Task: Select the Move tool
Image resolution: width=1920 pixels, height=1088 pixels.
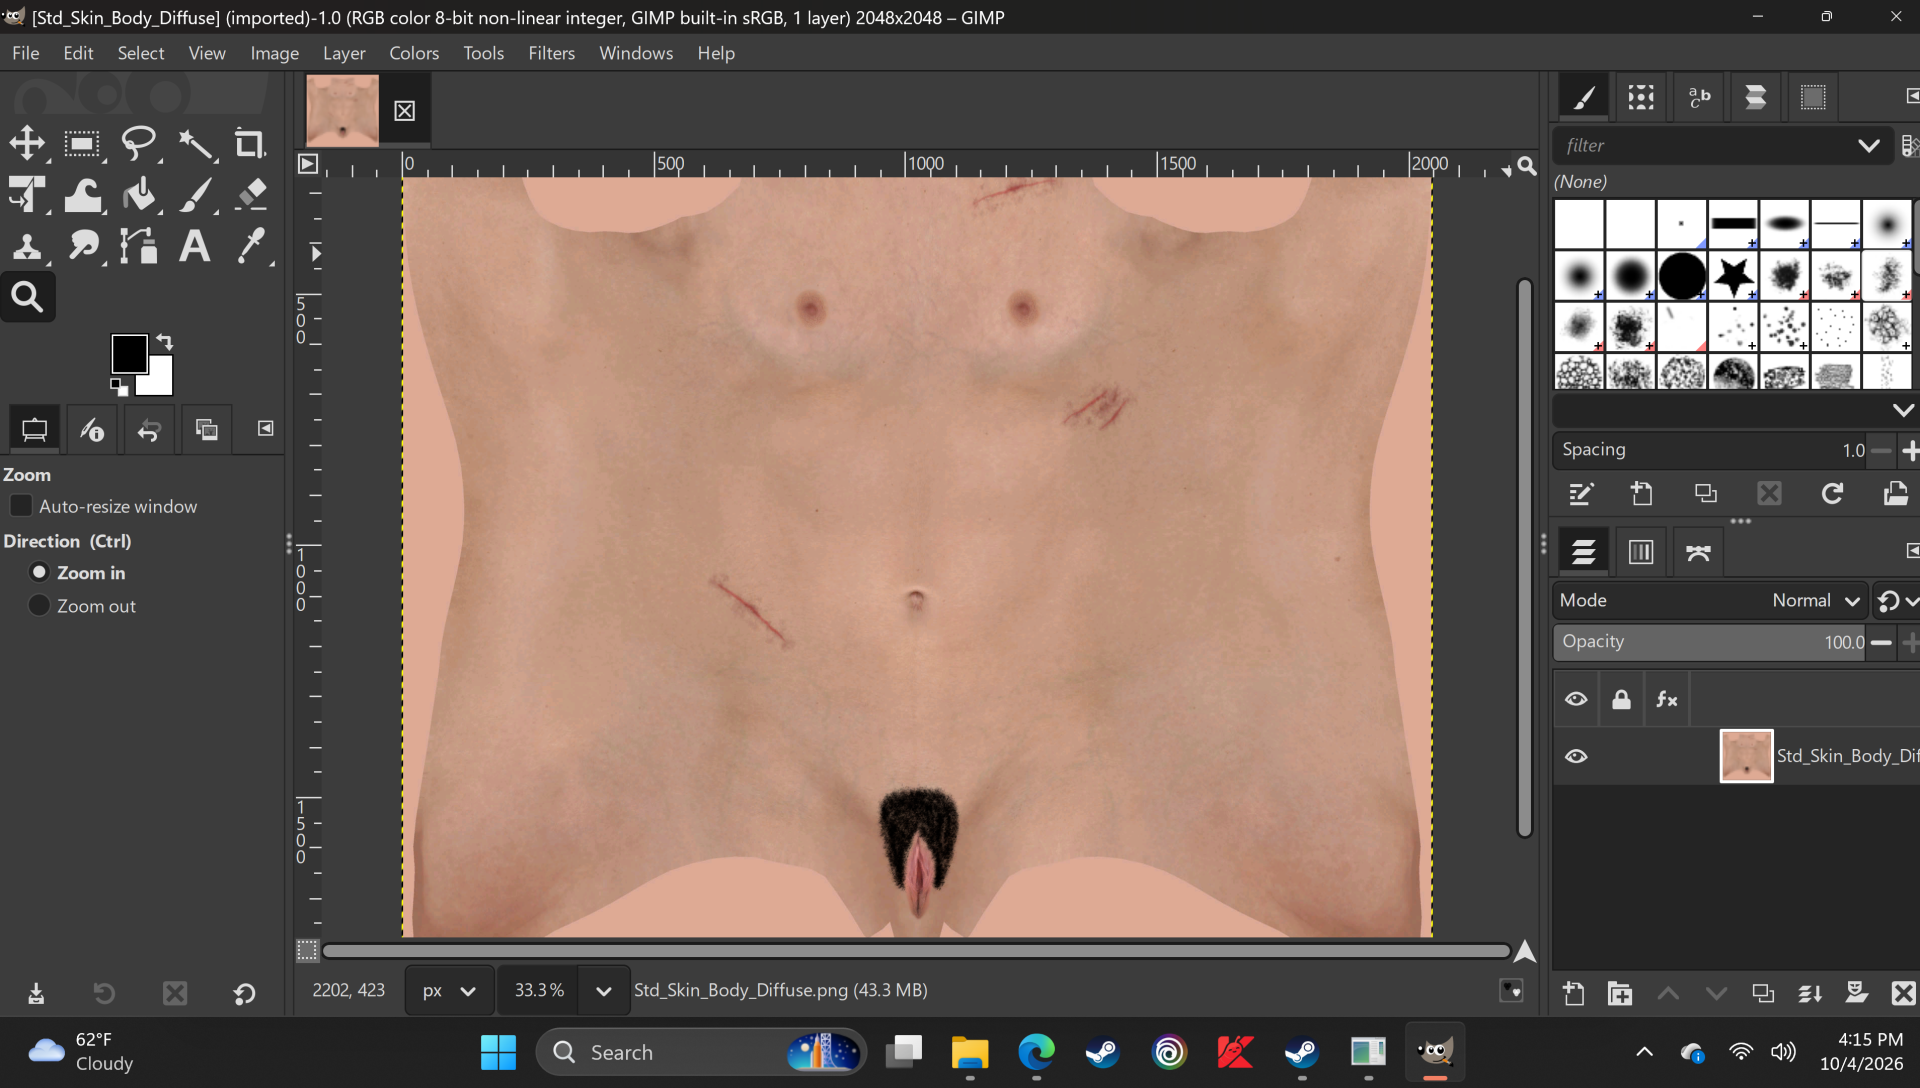Action: point(27,144)
